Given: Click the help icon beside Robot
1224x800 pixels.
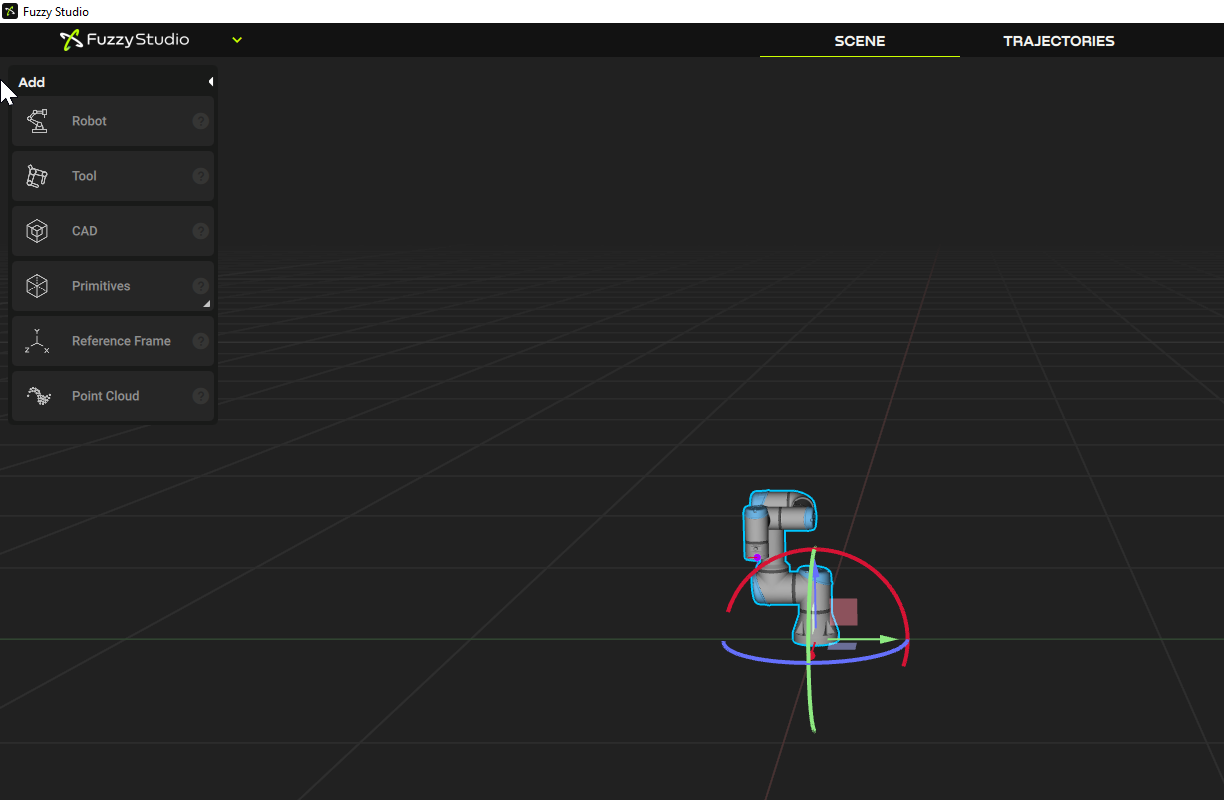Looking at the screenshot, I should click(x=200, y=120).
